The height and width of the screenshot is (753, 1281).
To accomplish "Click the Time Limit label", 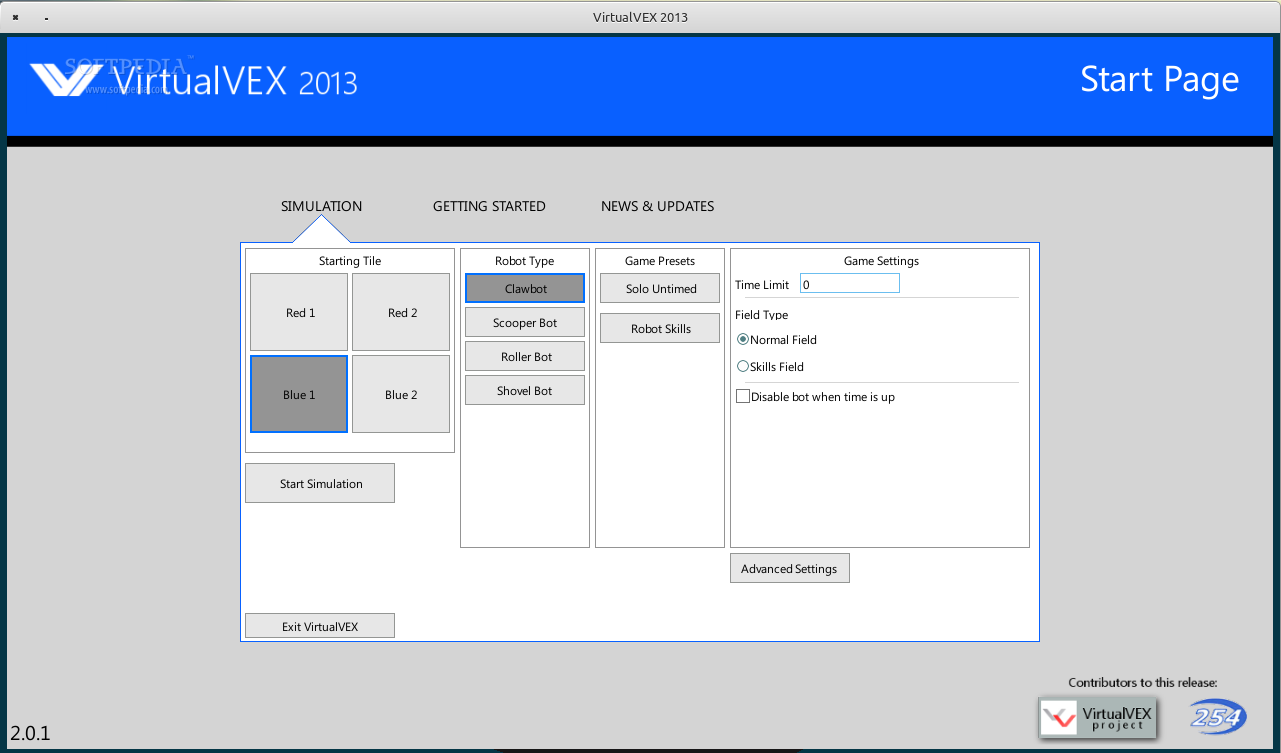I will pyautogui.click(x=762, y=285).
